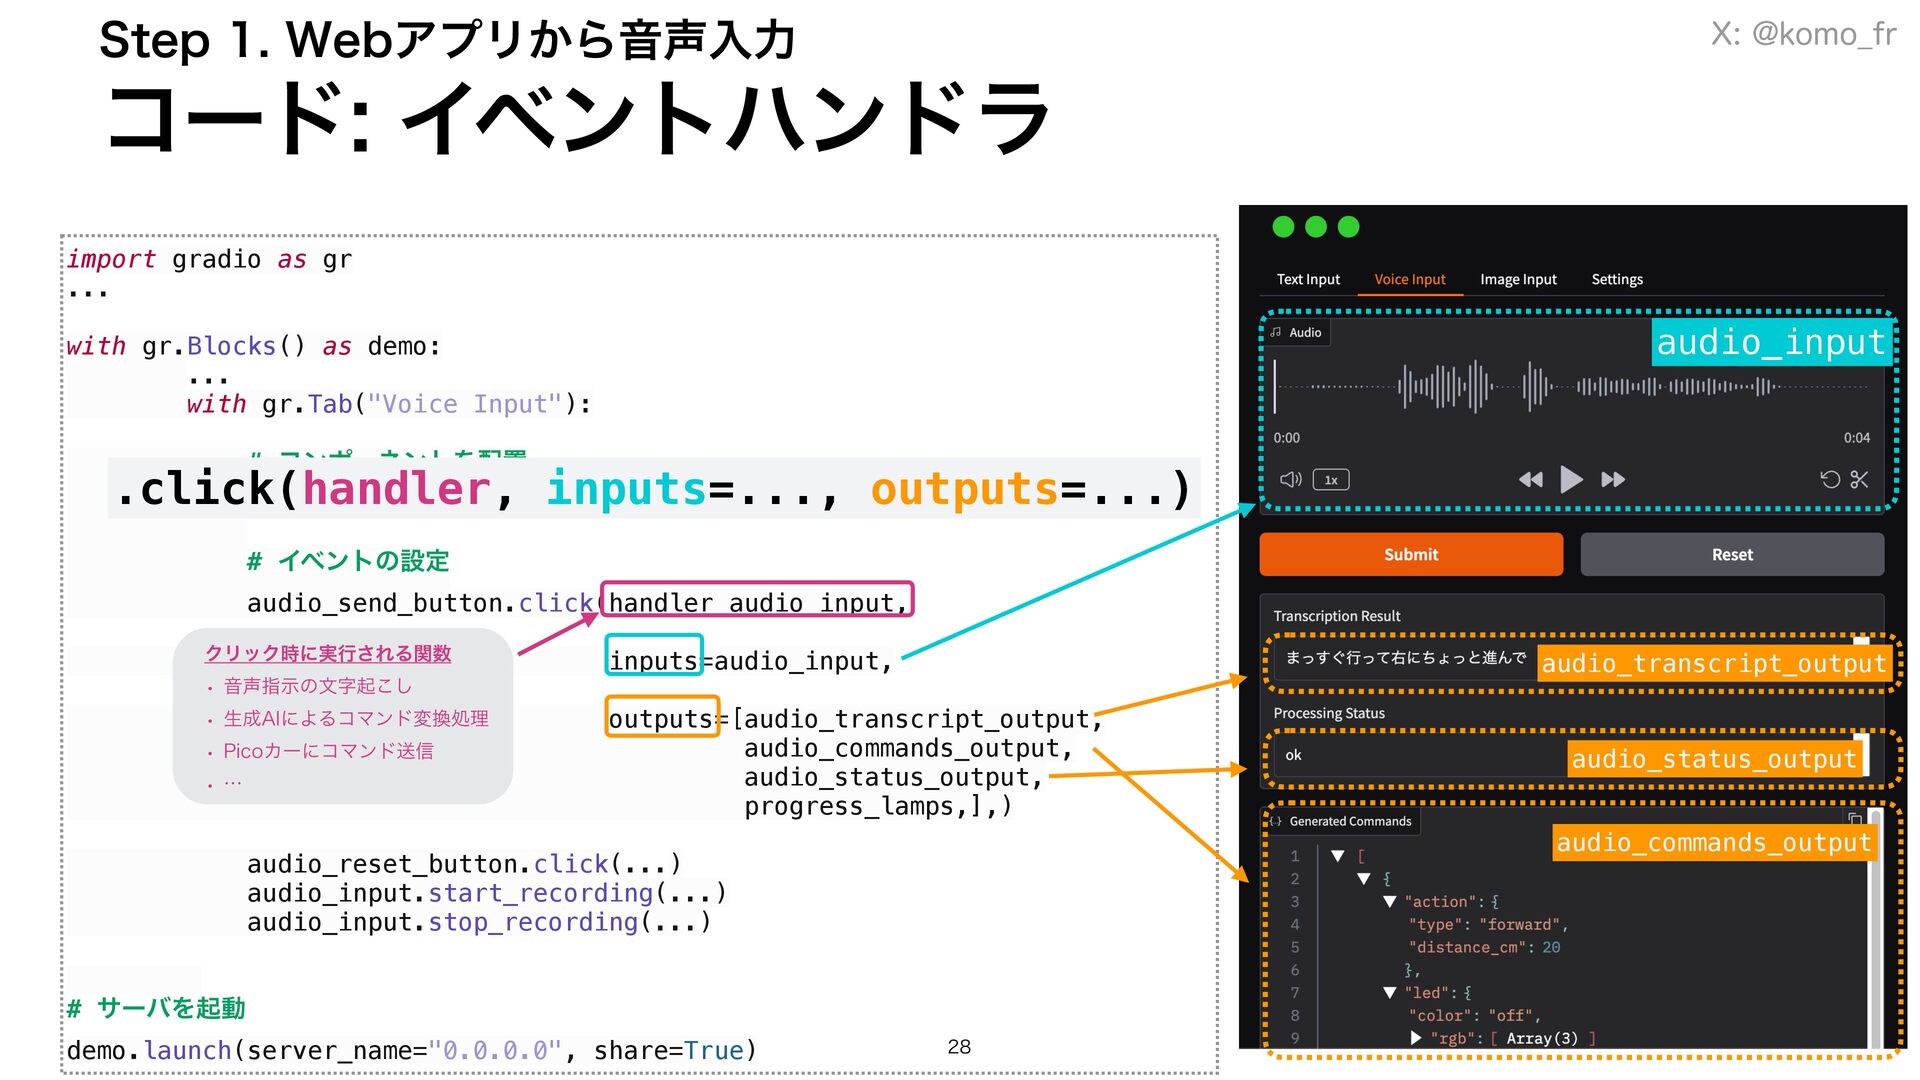This screenshot has width=1920, height=1080.
Task: Click the fast-forward double-arrow icon
Action: [1613, 480]
